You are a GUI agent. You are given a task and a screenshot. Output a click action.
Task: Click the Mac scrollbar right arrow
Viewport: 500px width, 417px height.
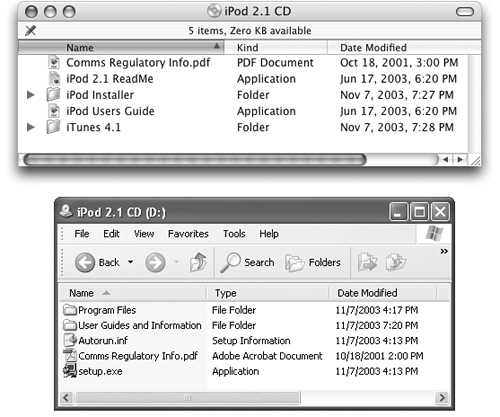[x=460, y=160]
